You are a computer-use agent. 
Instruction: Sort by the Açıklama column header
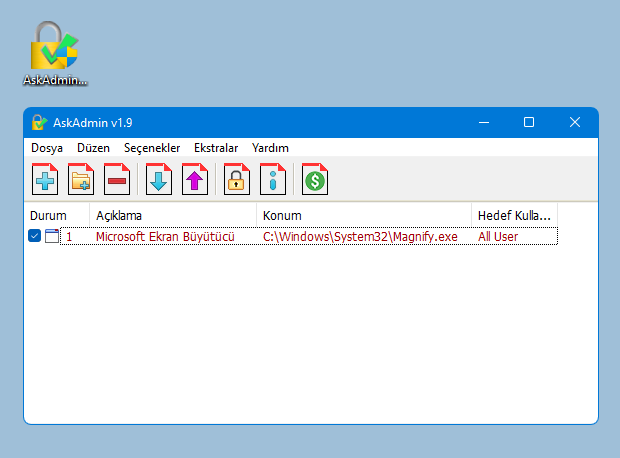tap(173, 216)
